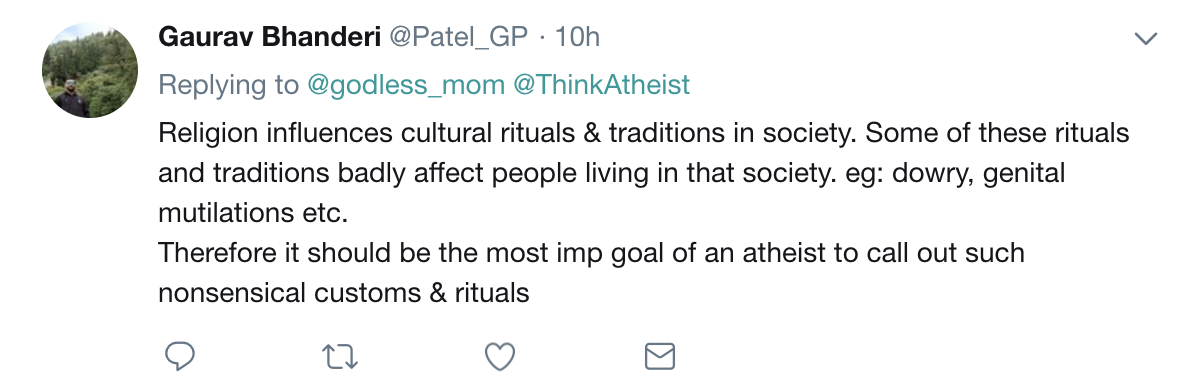The width and height of the screenshot is (1198, 392).
Task: Visit the @ThinkAtheist profile mention
Action: click(x=601, y=85)
